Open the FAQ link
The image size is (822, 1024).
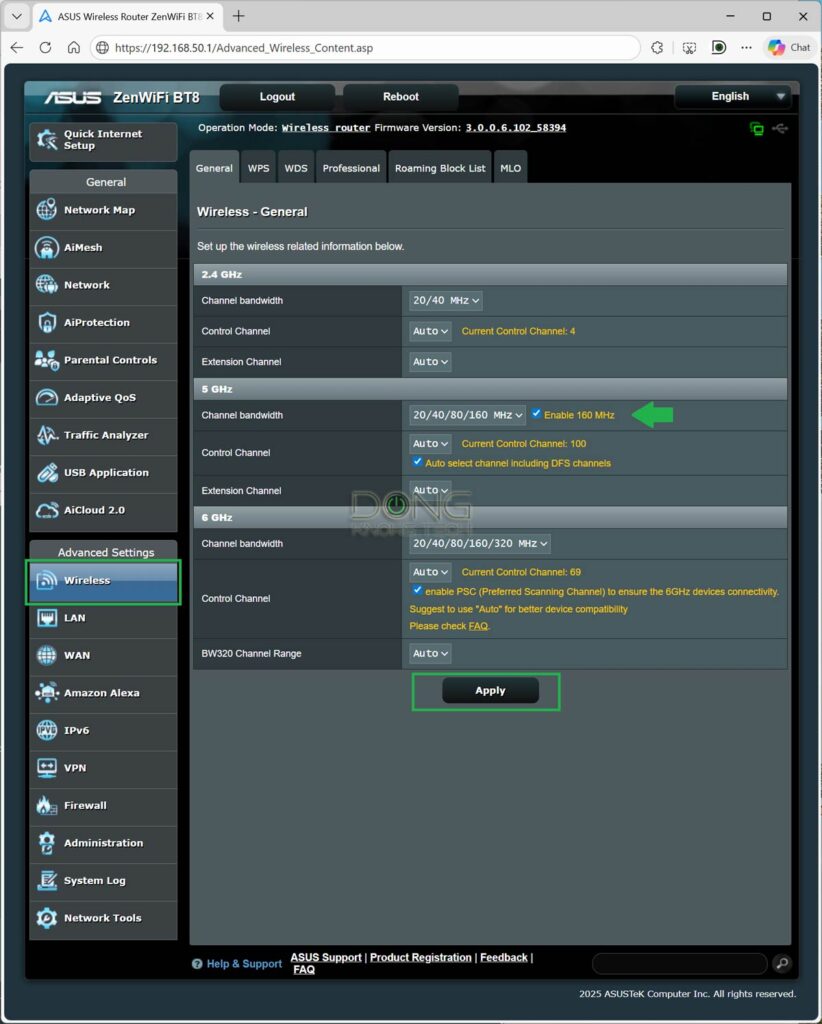coord(479,626)
